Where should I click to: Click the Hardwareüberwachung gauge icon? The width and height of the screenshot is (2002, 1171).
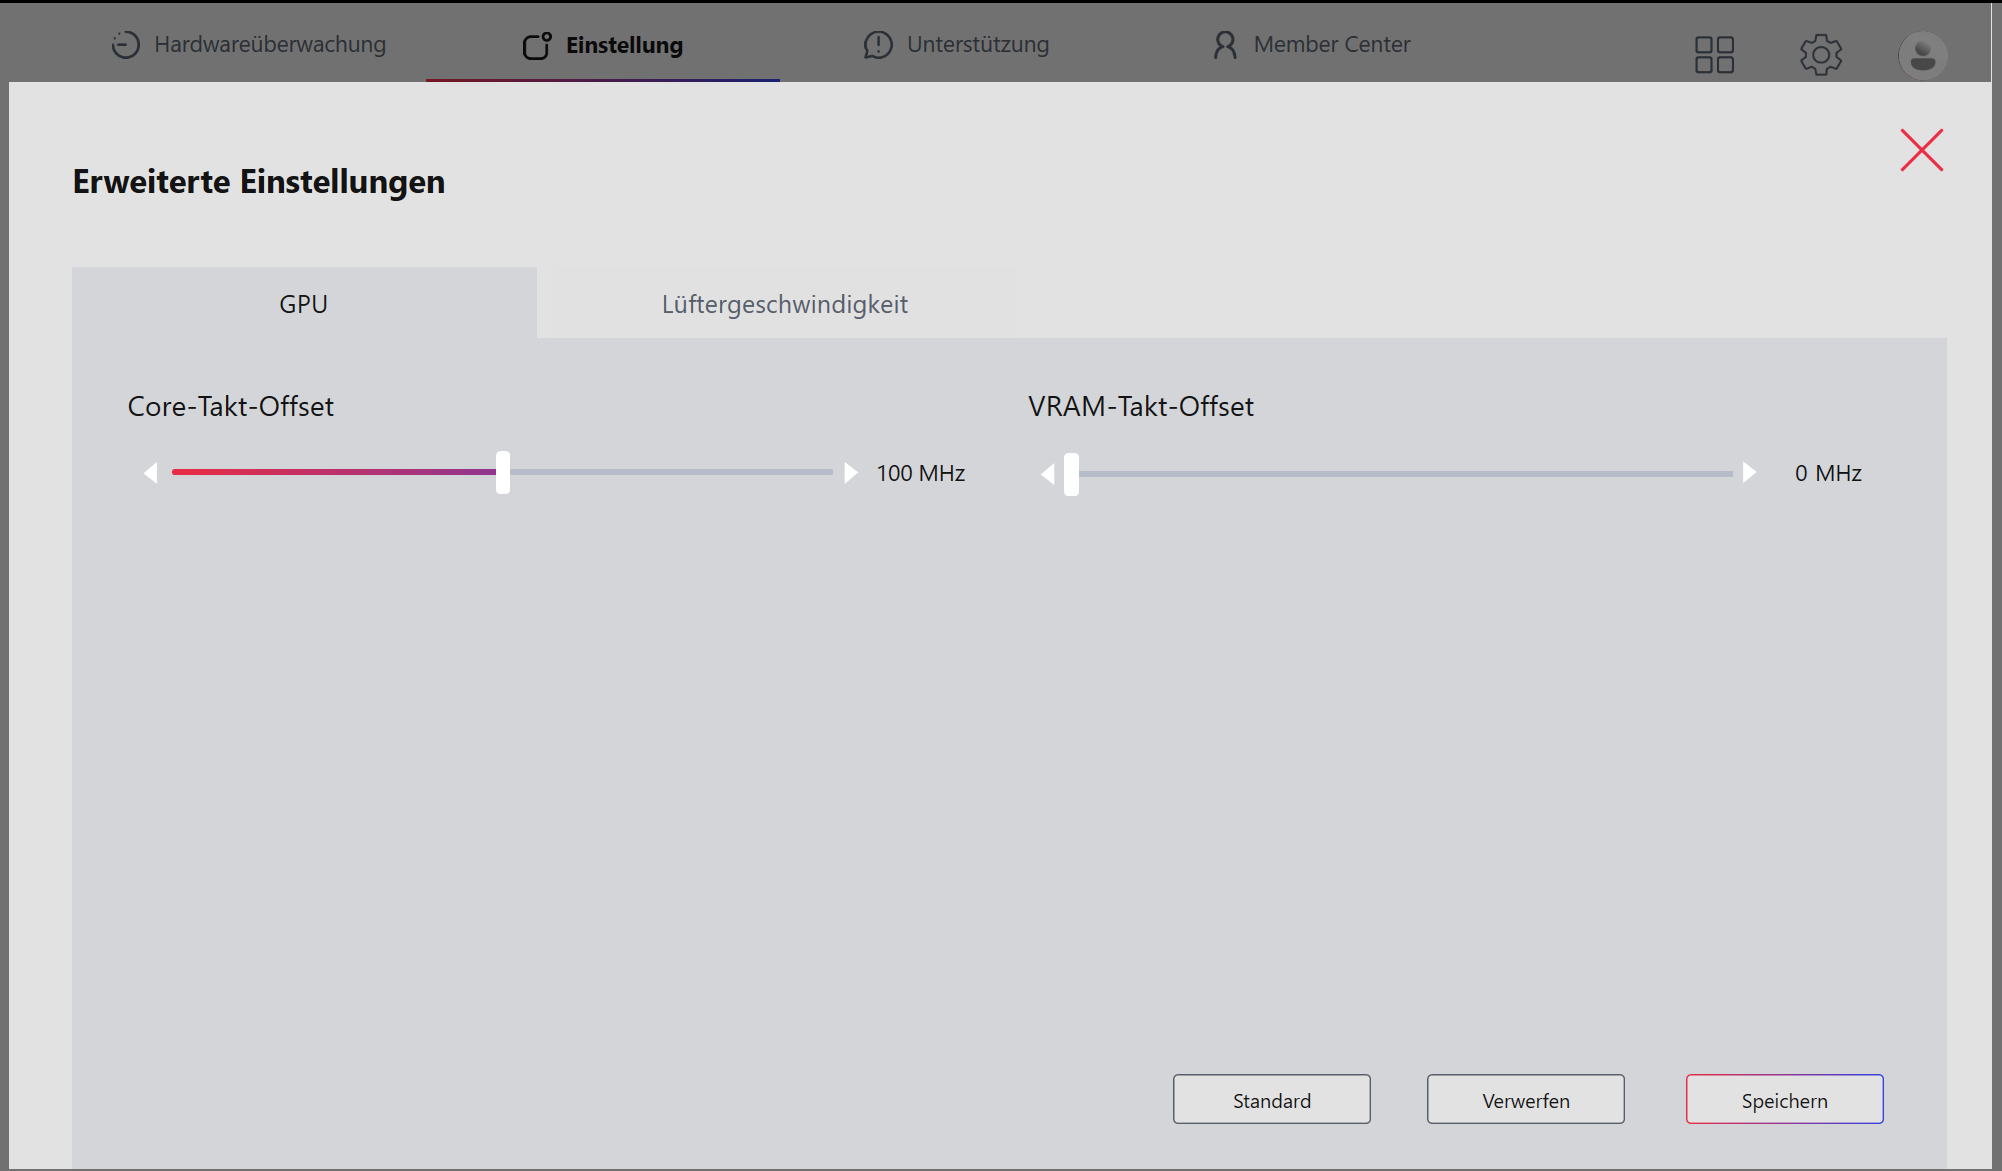[x=125, y=45]
